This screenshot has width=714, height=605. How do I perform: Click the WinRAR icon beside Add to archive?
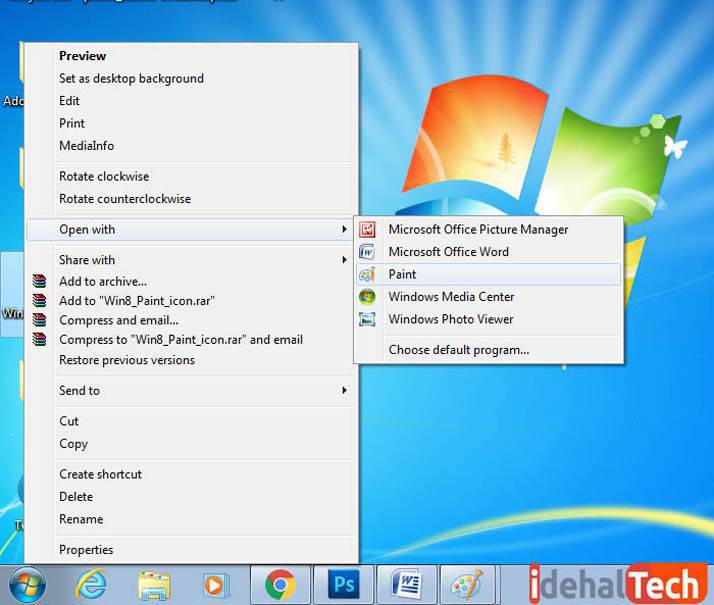[40, 281]
